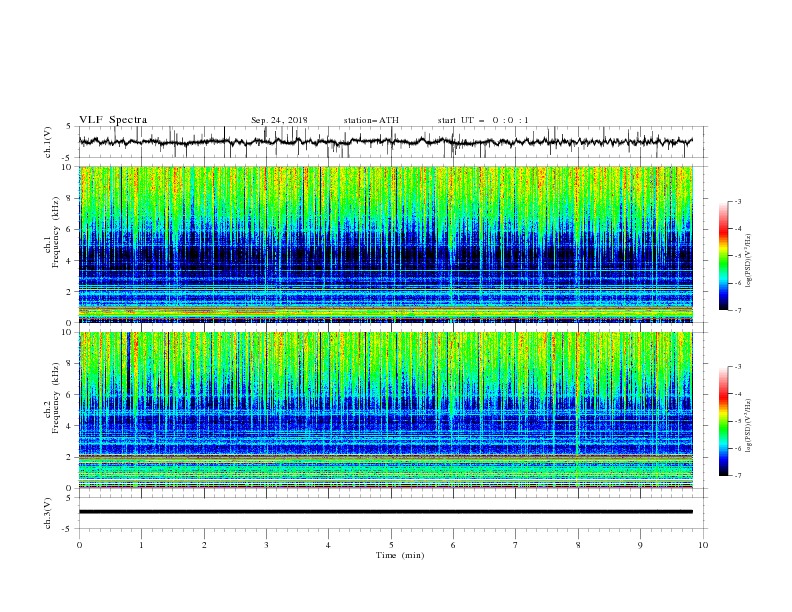Click the "-7" tick on the upper color bar
Screen dimensions: 792x612
click(737, 310)
